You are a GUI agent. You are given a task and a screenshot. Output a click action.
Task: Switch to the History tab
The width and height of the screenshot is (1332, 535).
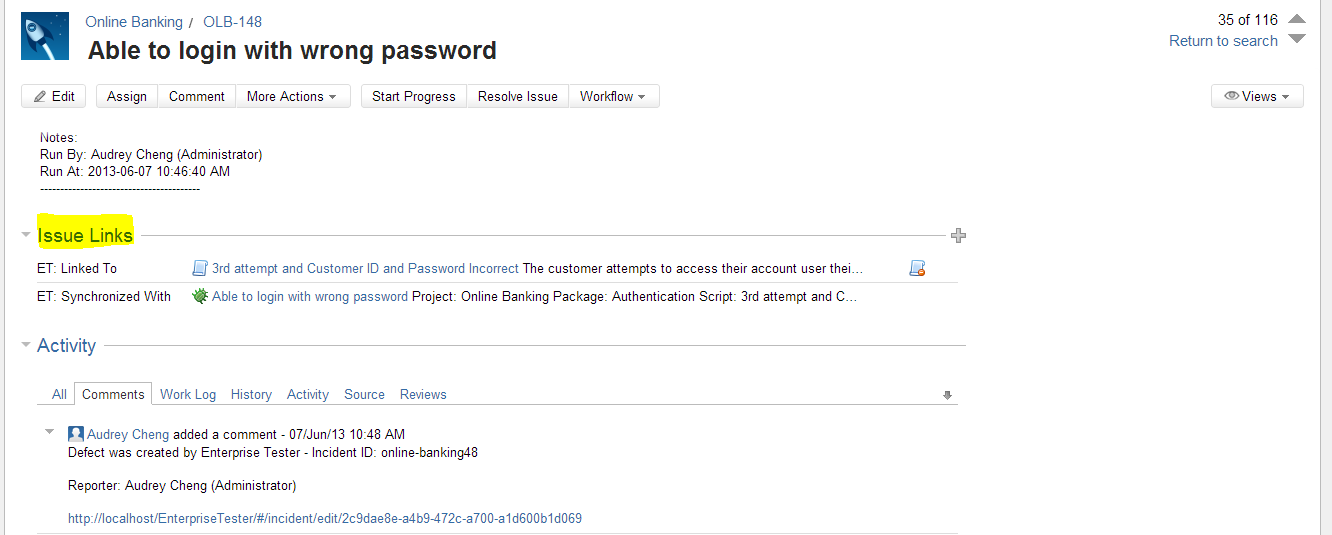[x=251, y=394]
